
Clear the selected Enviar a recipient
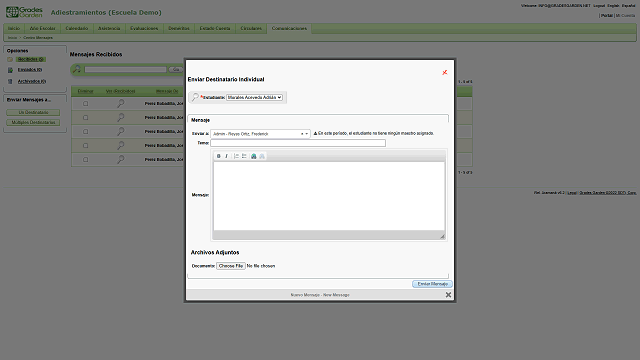click(x=302, y=134)
